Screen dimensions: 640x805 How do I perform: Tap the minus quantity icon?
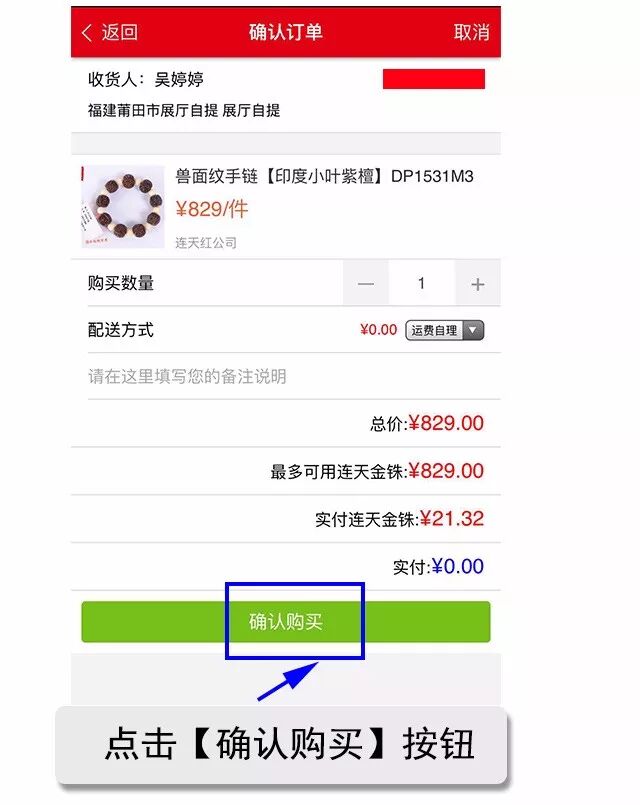pyautogui.click(x=365, y=283)
